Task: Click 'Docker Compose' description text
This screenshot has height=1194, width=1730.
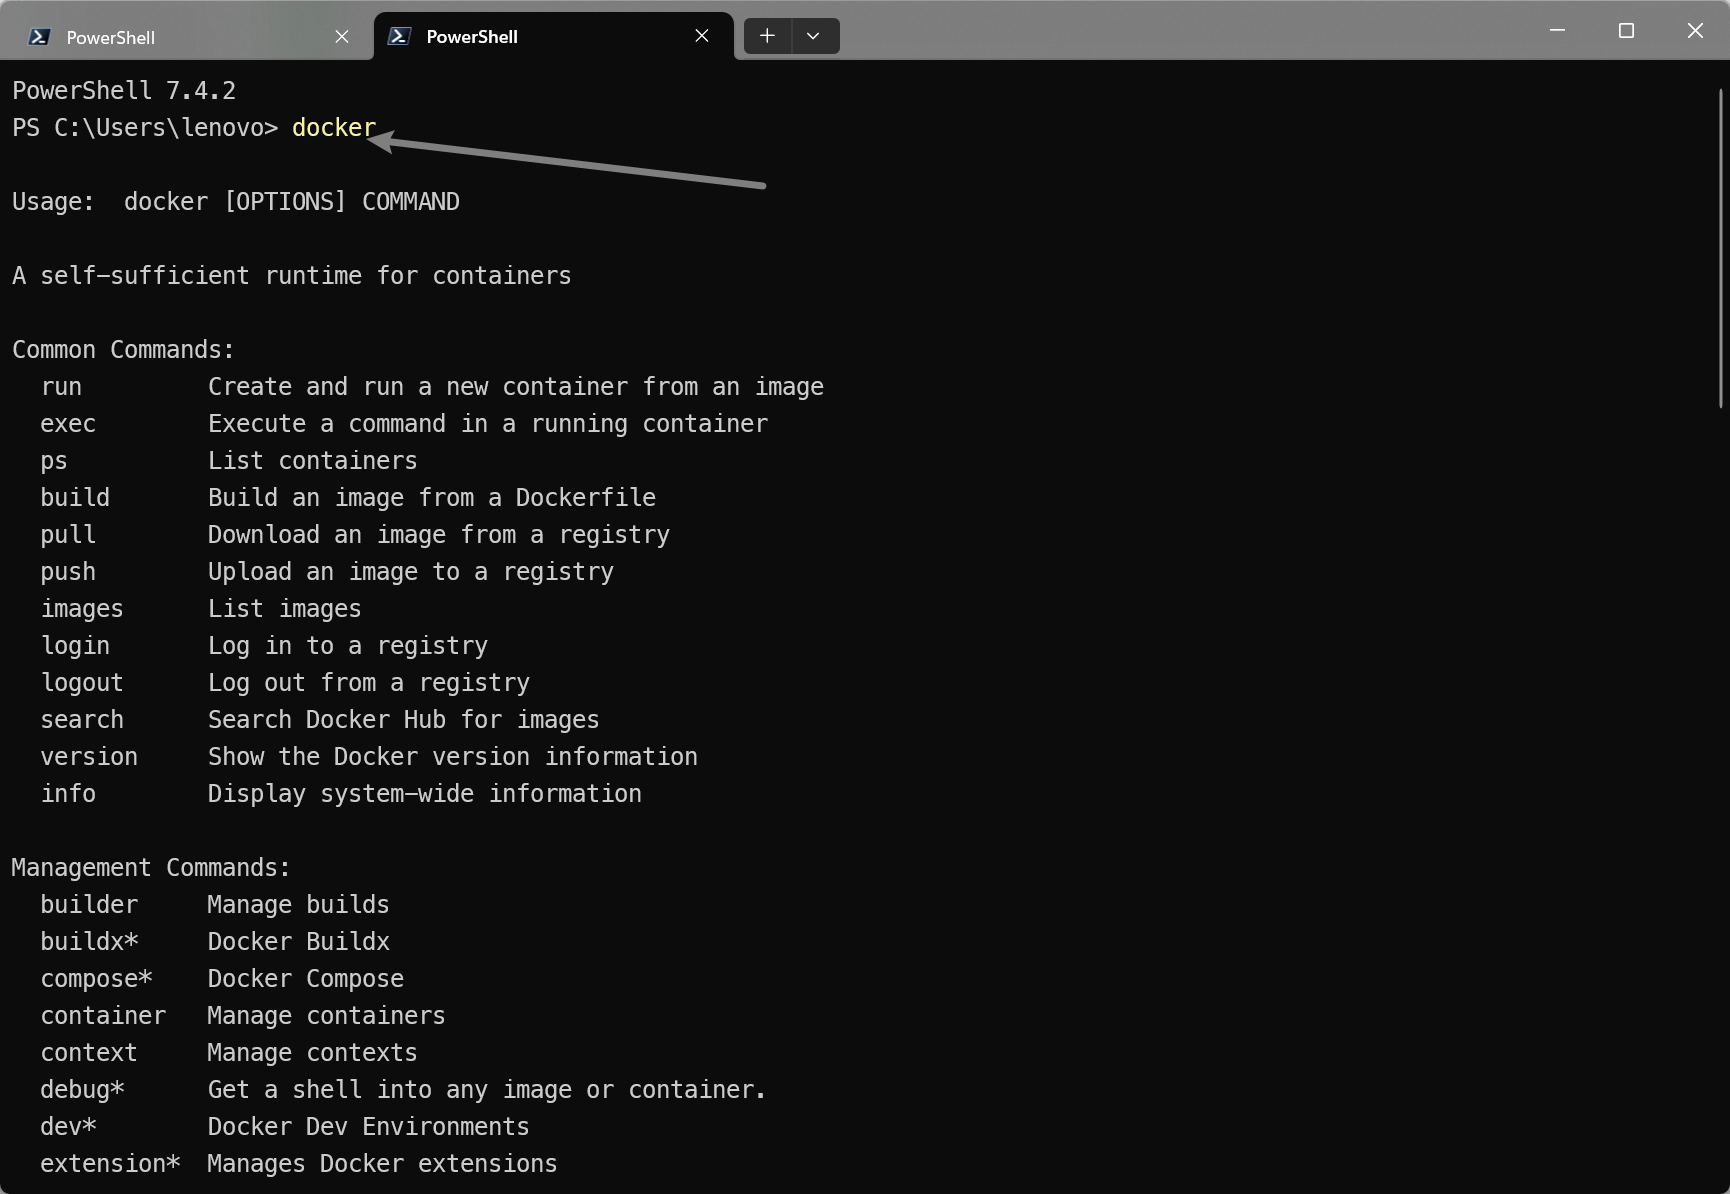Action: point(306,979)
